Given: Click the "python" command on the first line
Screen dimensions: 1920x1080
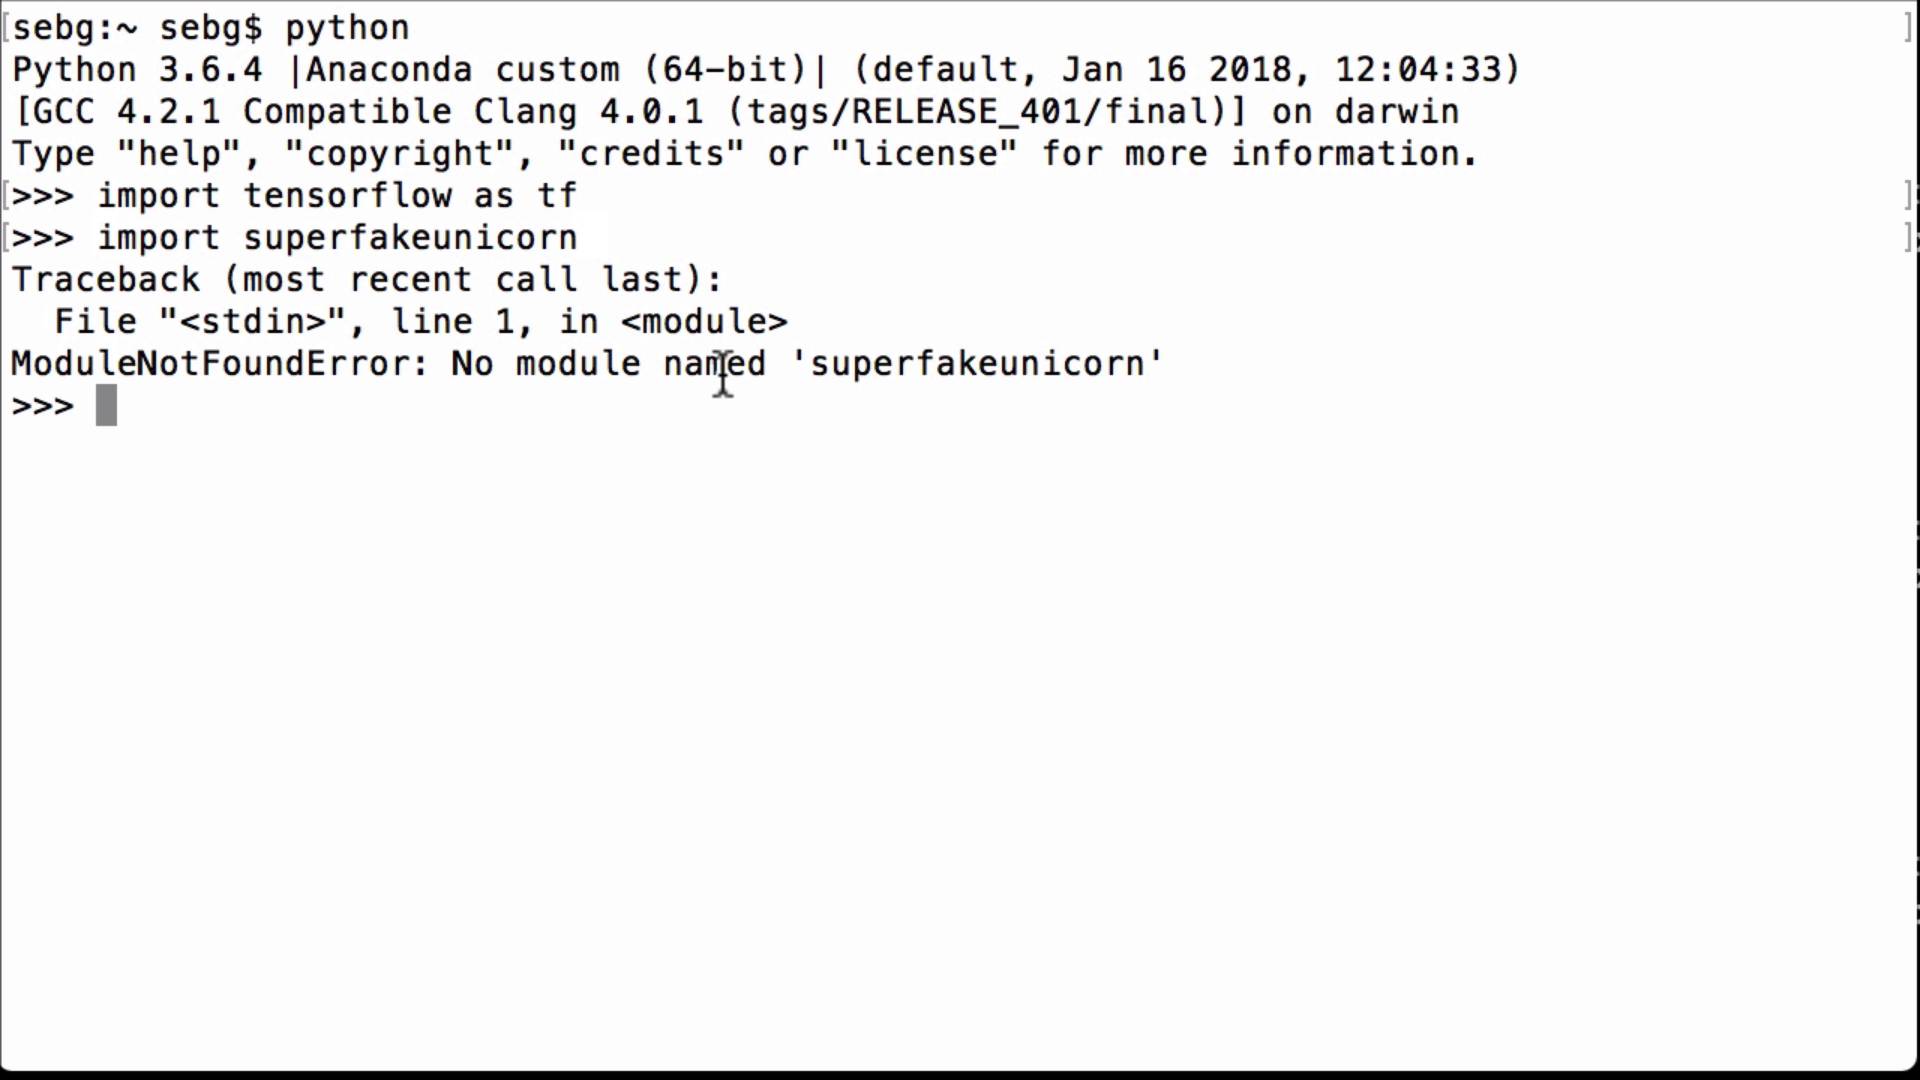Looking at the screenshot, I should [347, 28].
